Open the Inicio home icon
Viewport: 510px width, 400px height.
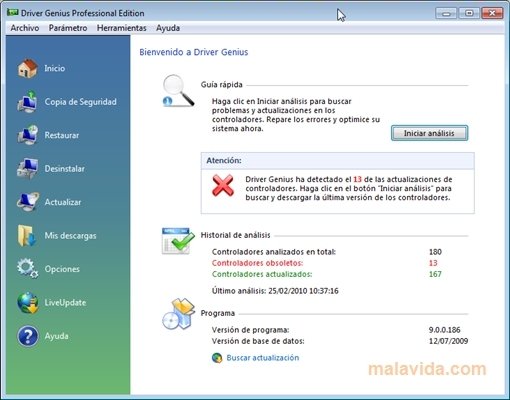(28, 68)
